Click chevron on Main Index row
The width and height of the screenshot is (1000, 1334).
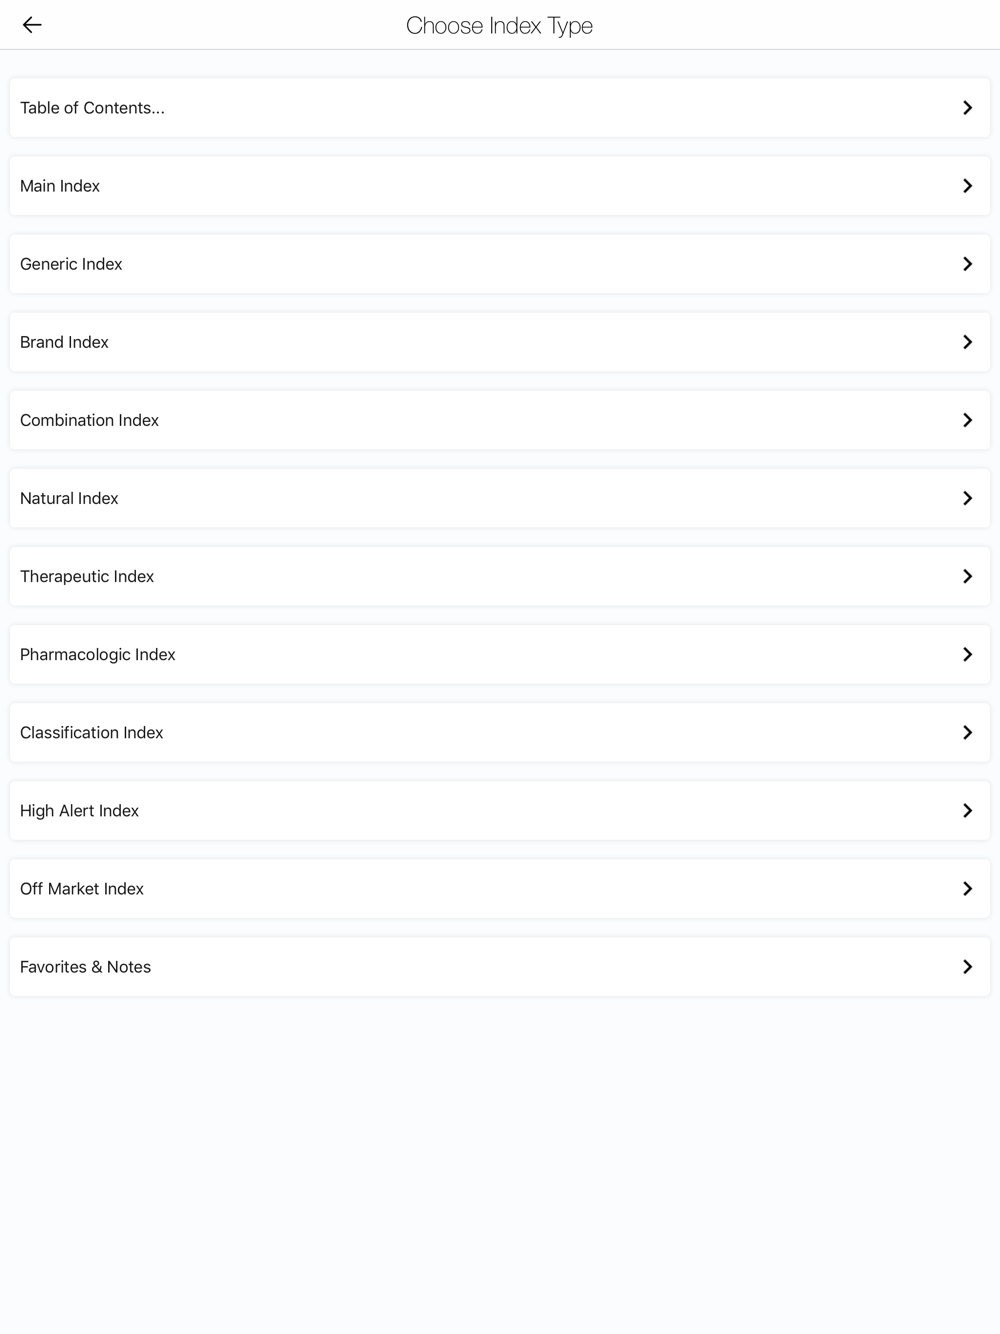tap(967, 186)
